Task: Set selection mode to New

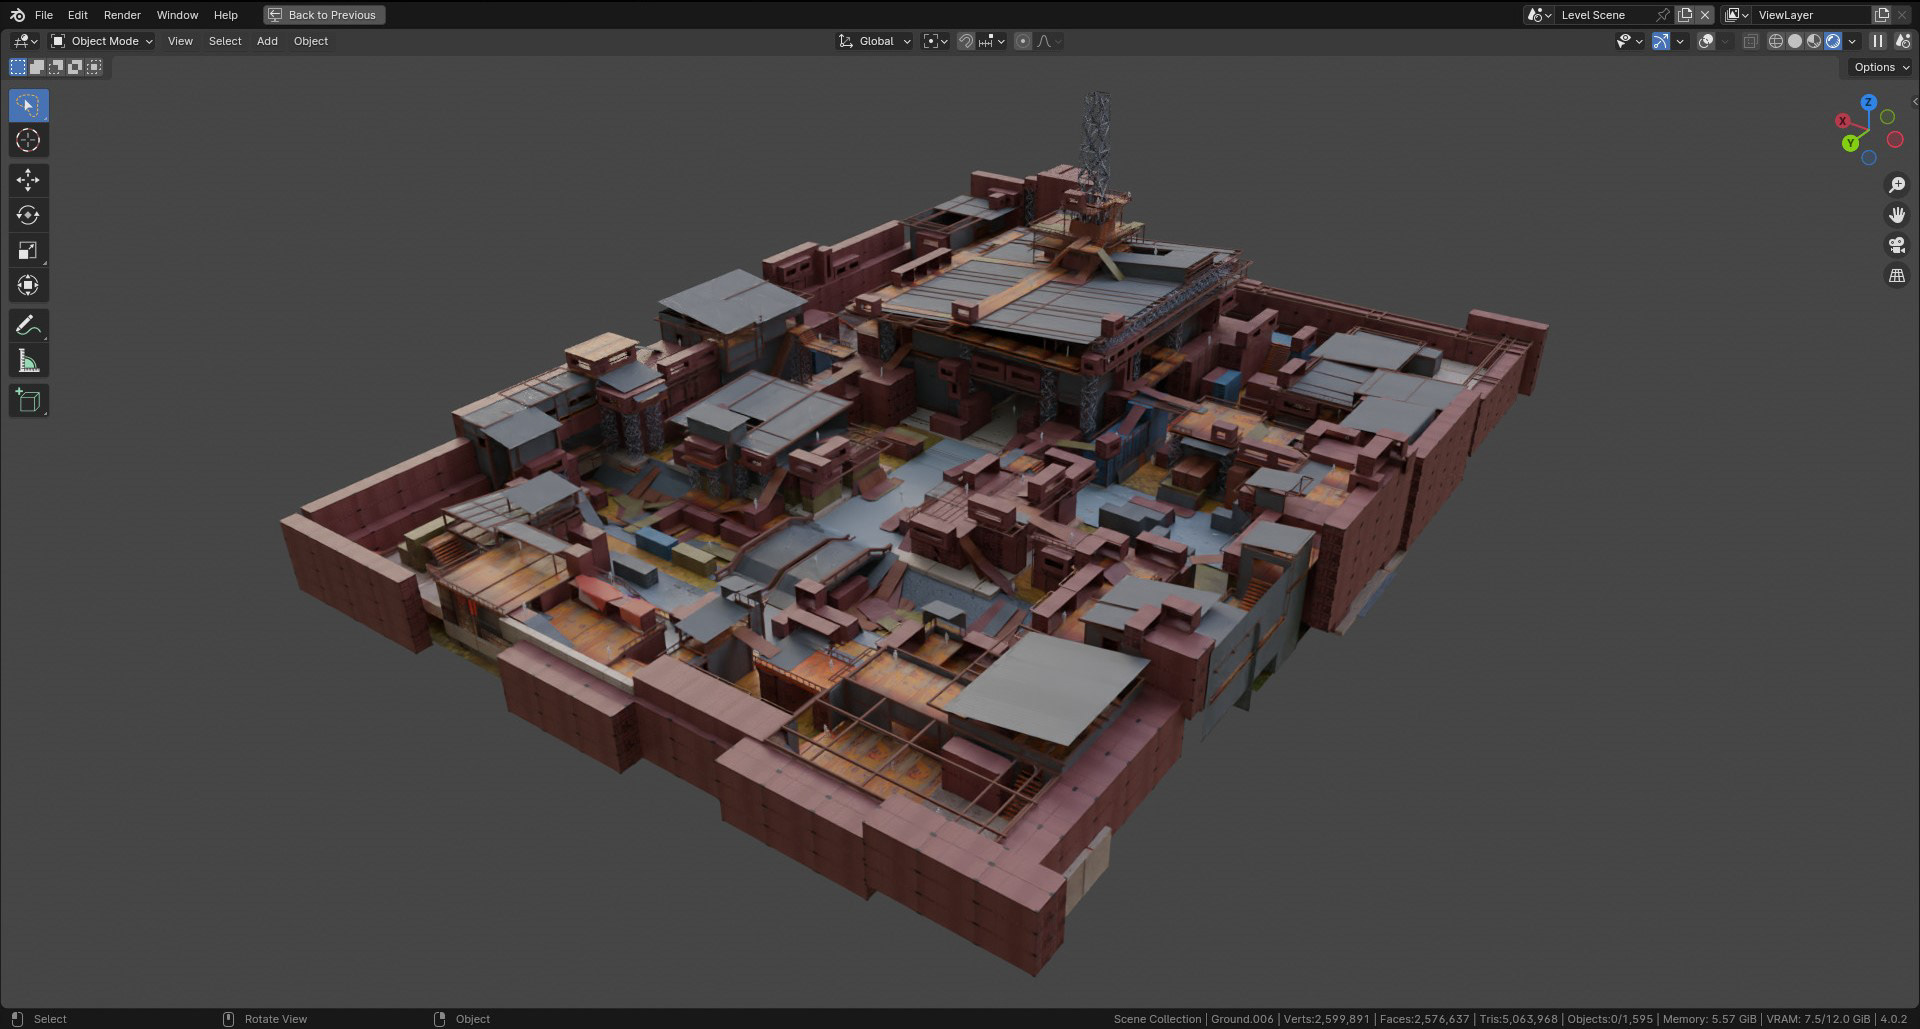Action: (x=18, y=67)
